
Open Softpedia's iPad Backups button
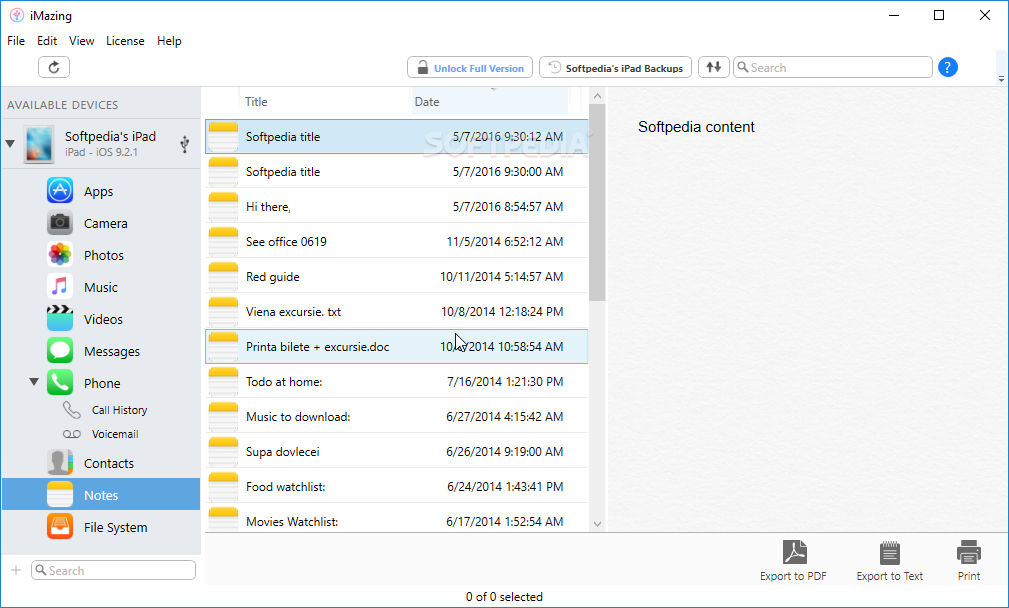point(615,68)
